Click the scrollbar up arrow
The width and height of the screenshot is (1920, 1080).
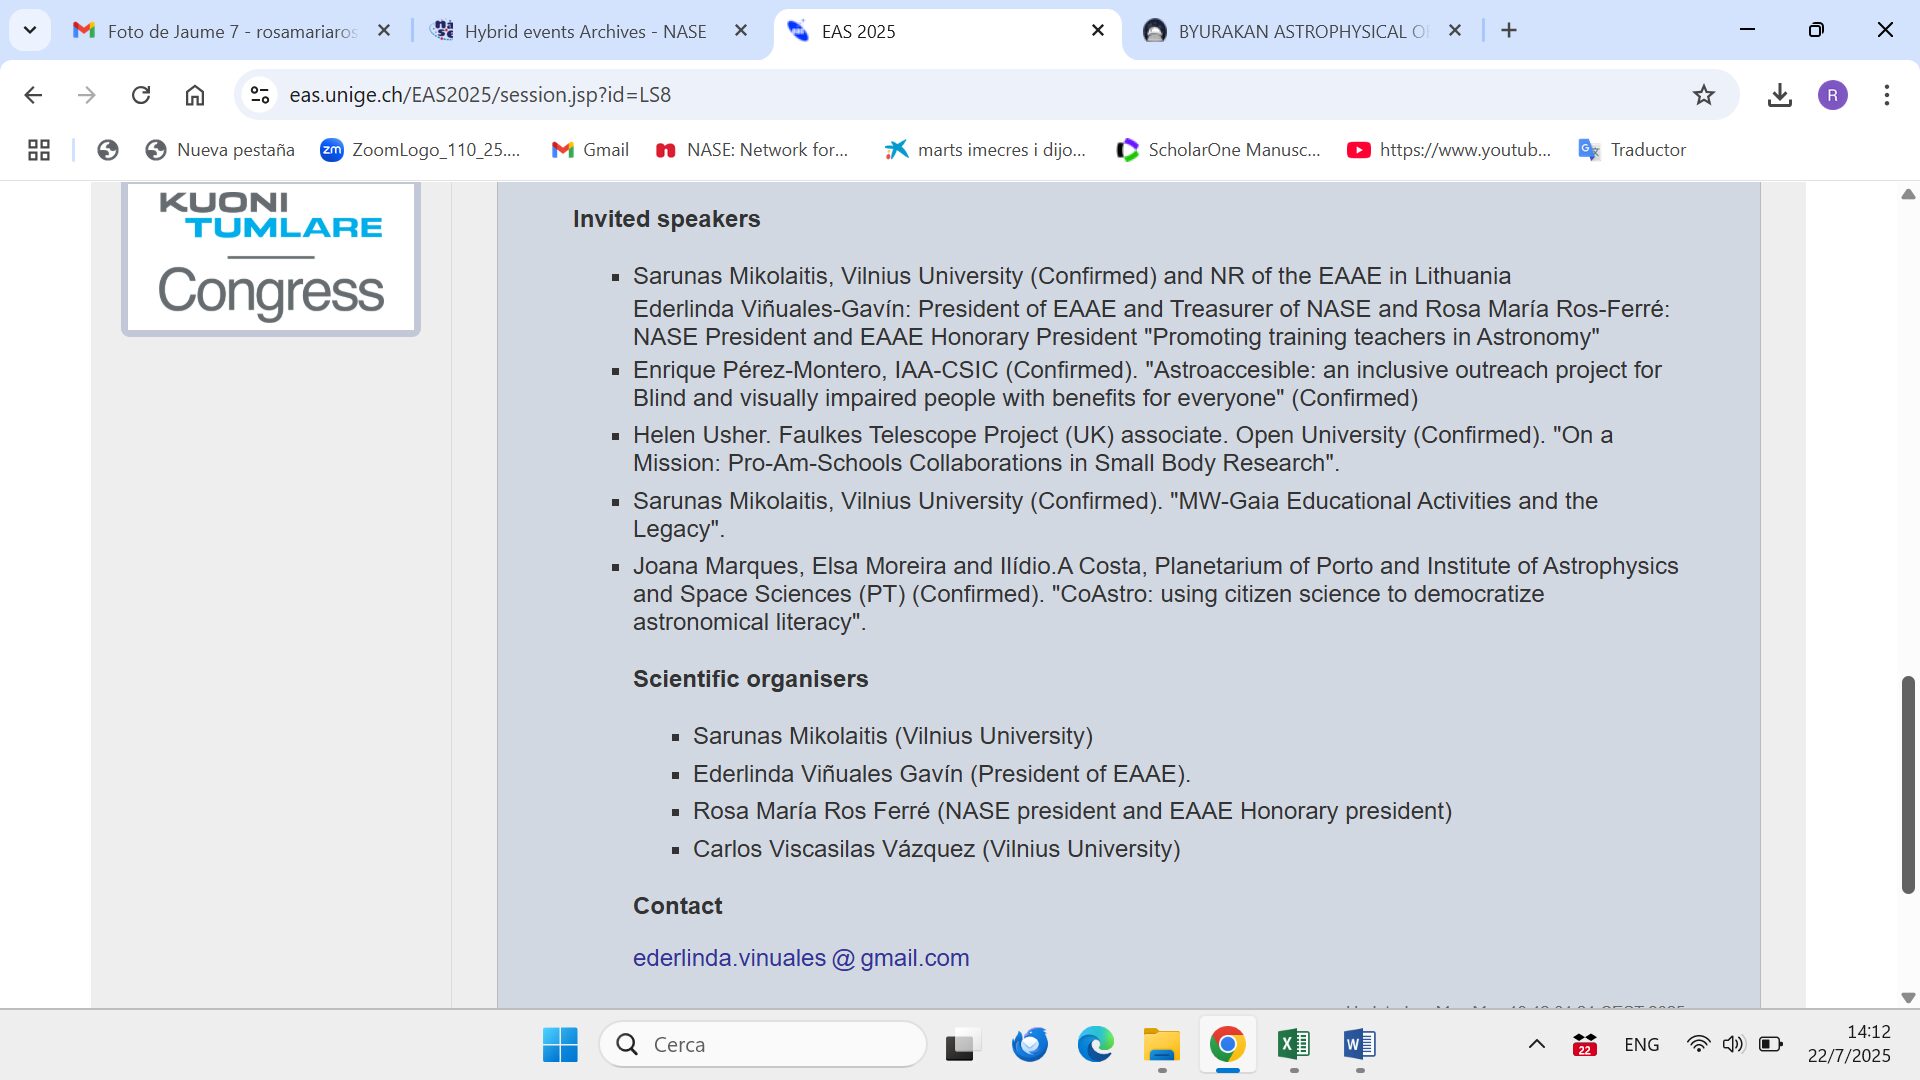pyautogui.click(x=1908, y=194)
